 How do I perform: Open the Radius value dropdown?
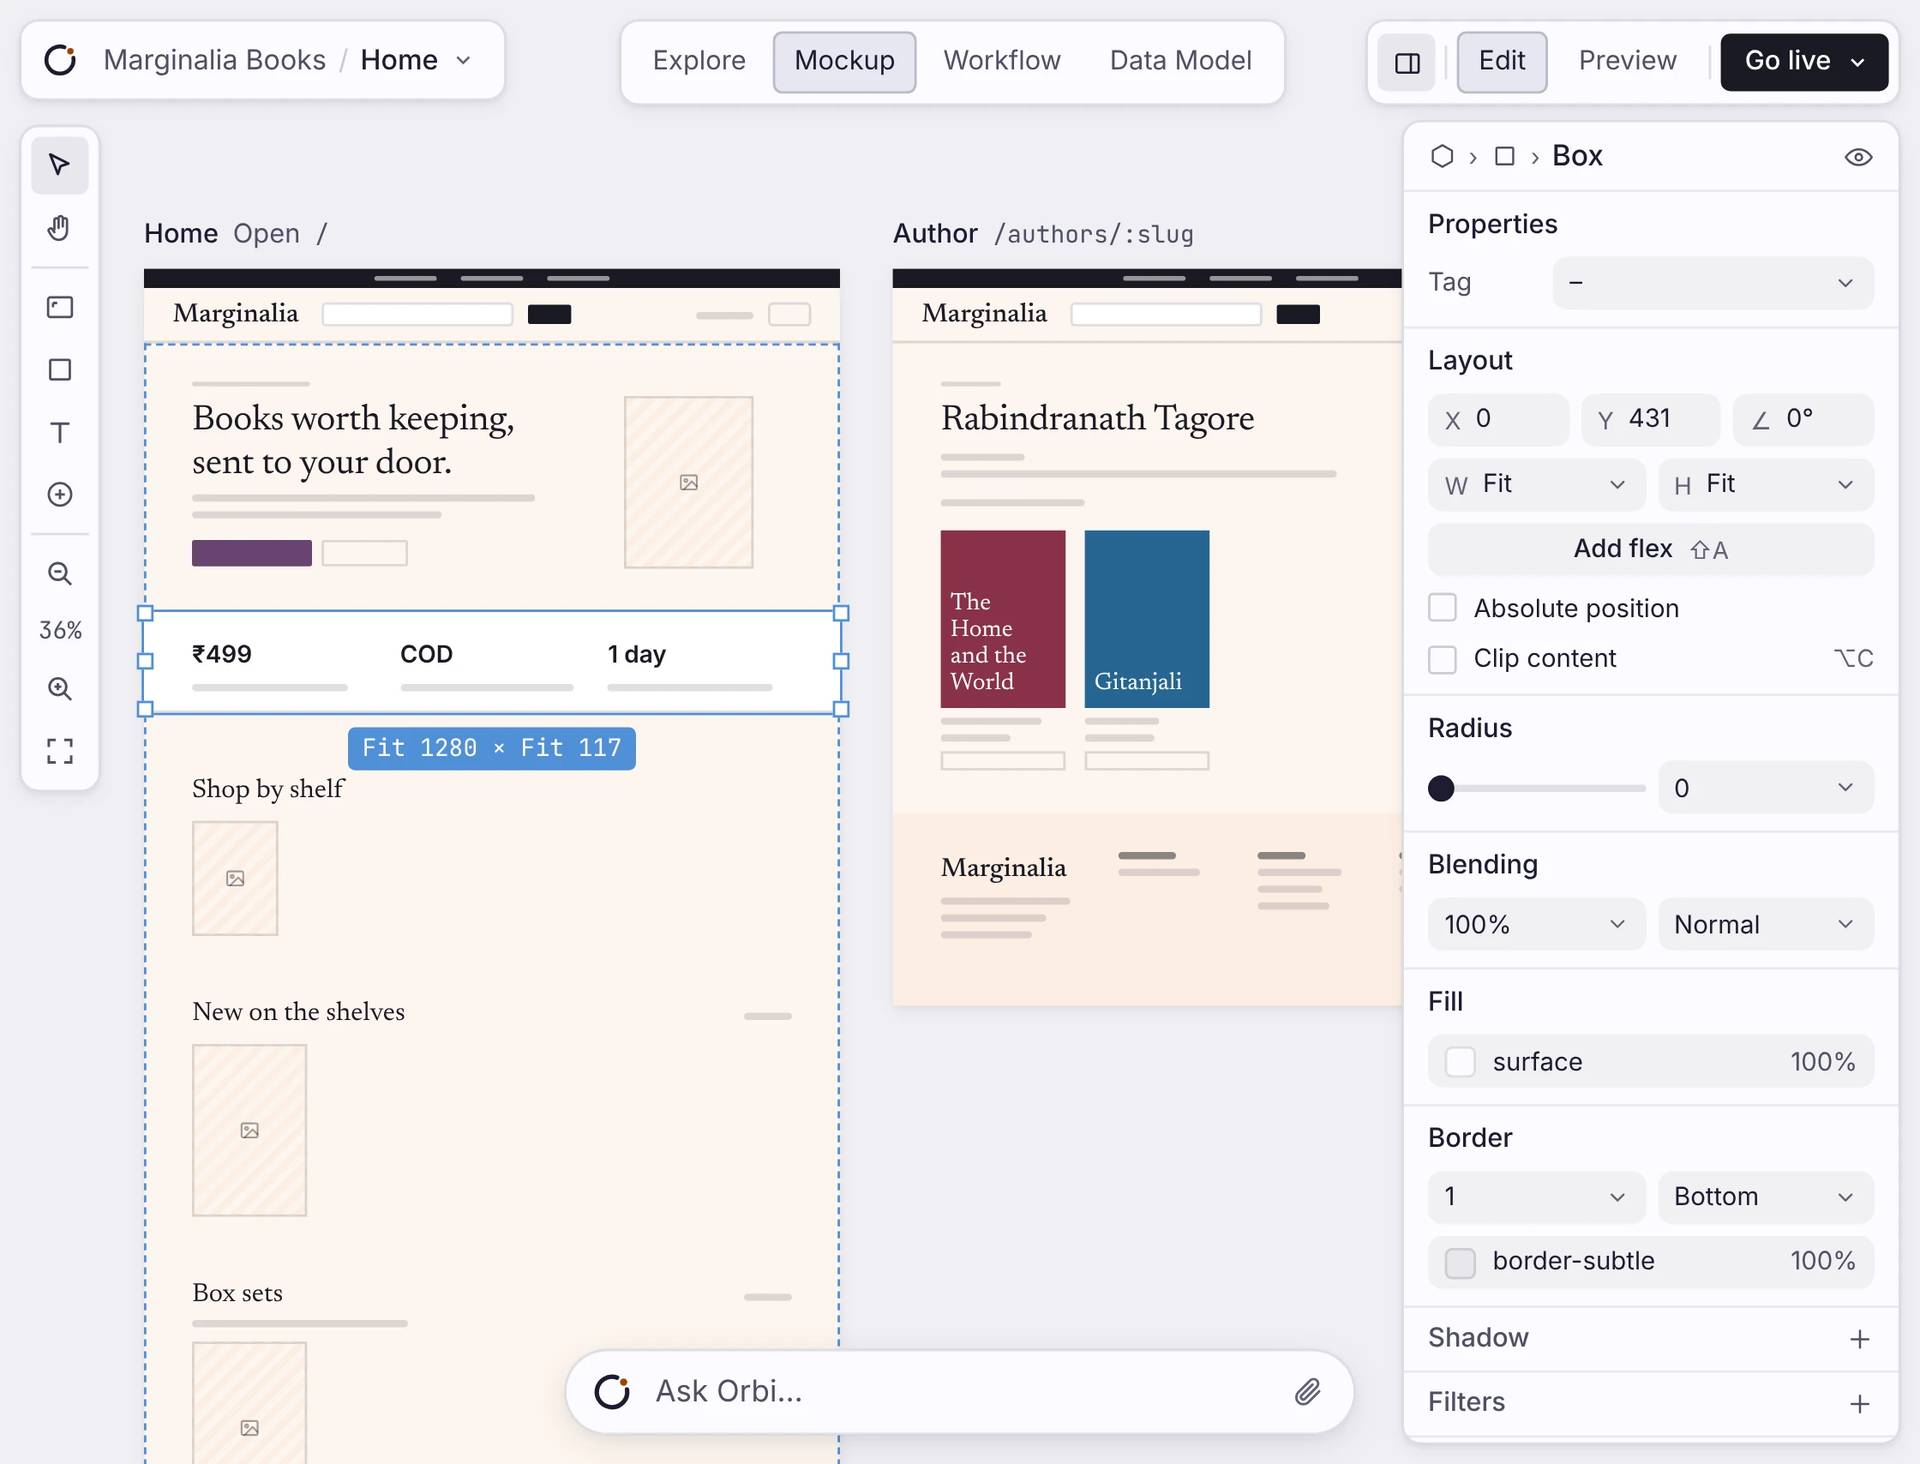pyautogui.click(x=1766, y=788)
